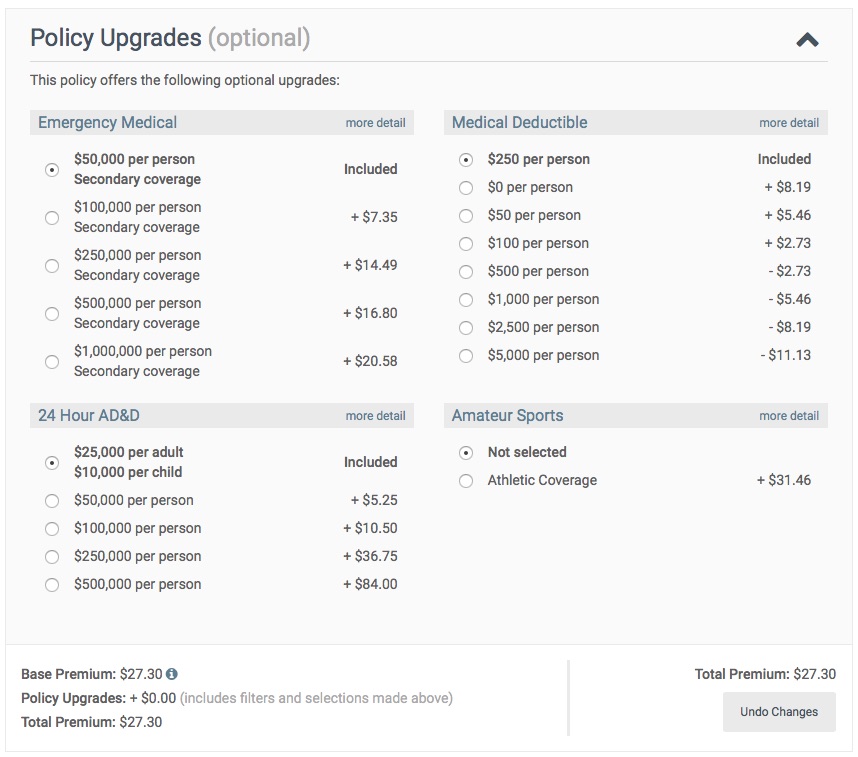This screenshot has width=858, height=757.
Task: Choose $1,000 per person deductible
Action: pos(466,300)
